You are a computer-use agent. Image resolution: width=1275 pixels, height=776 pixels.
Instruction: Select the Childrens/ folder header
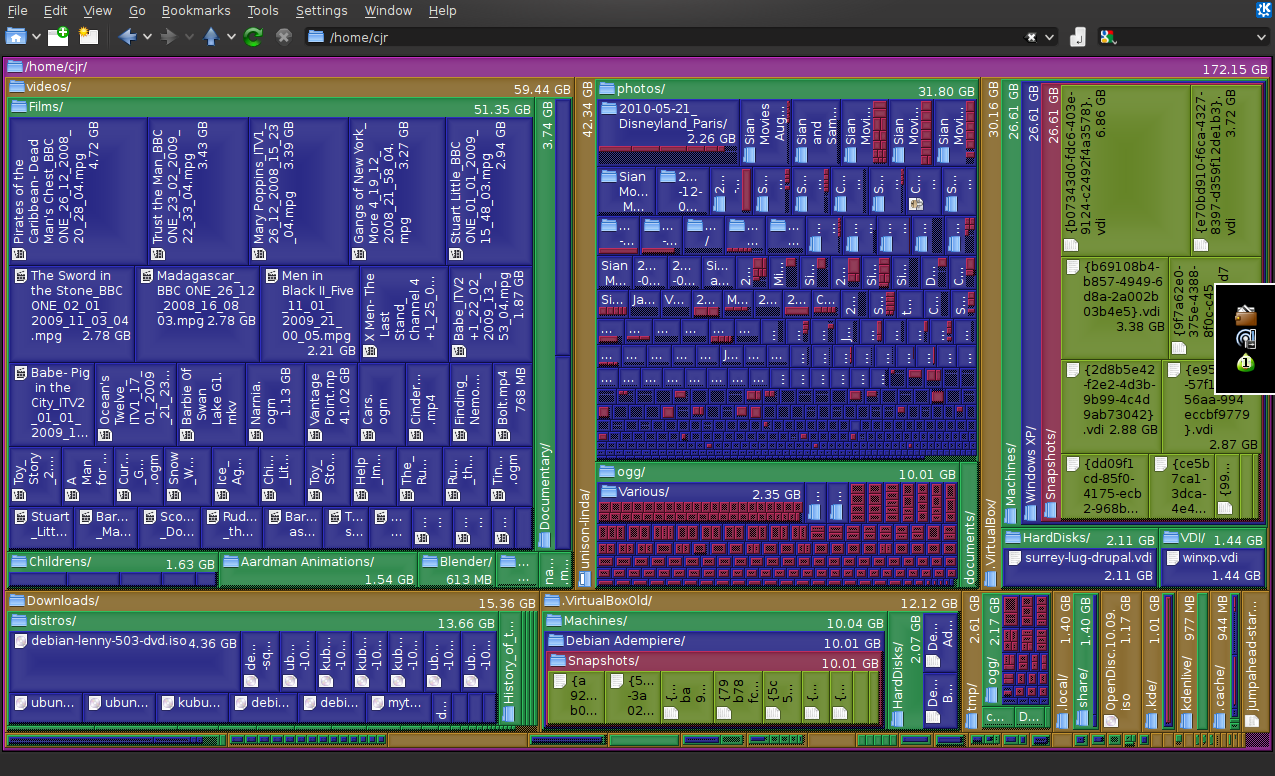coord(113,562)
